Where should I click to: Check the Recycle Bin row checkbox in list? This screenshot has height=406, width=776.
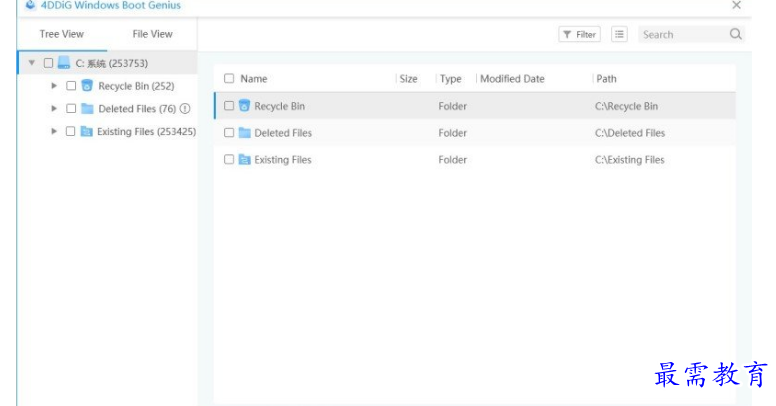click(x=229, y=105)
